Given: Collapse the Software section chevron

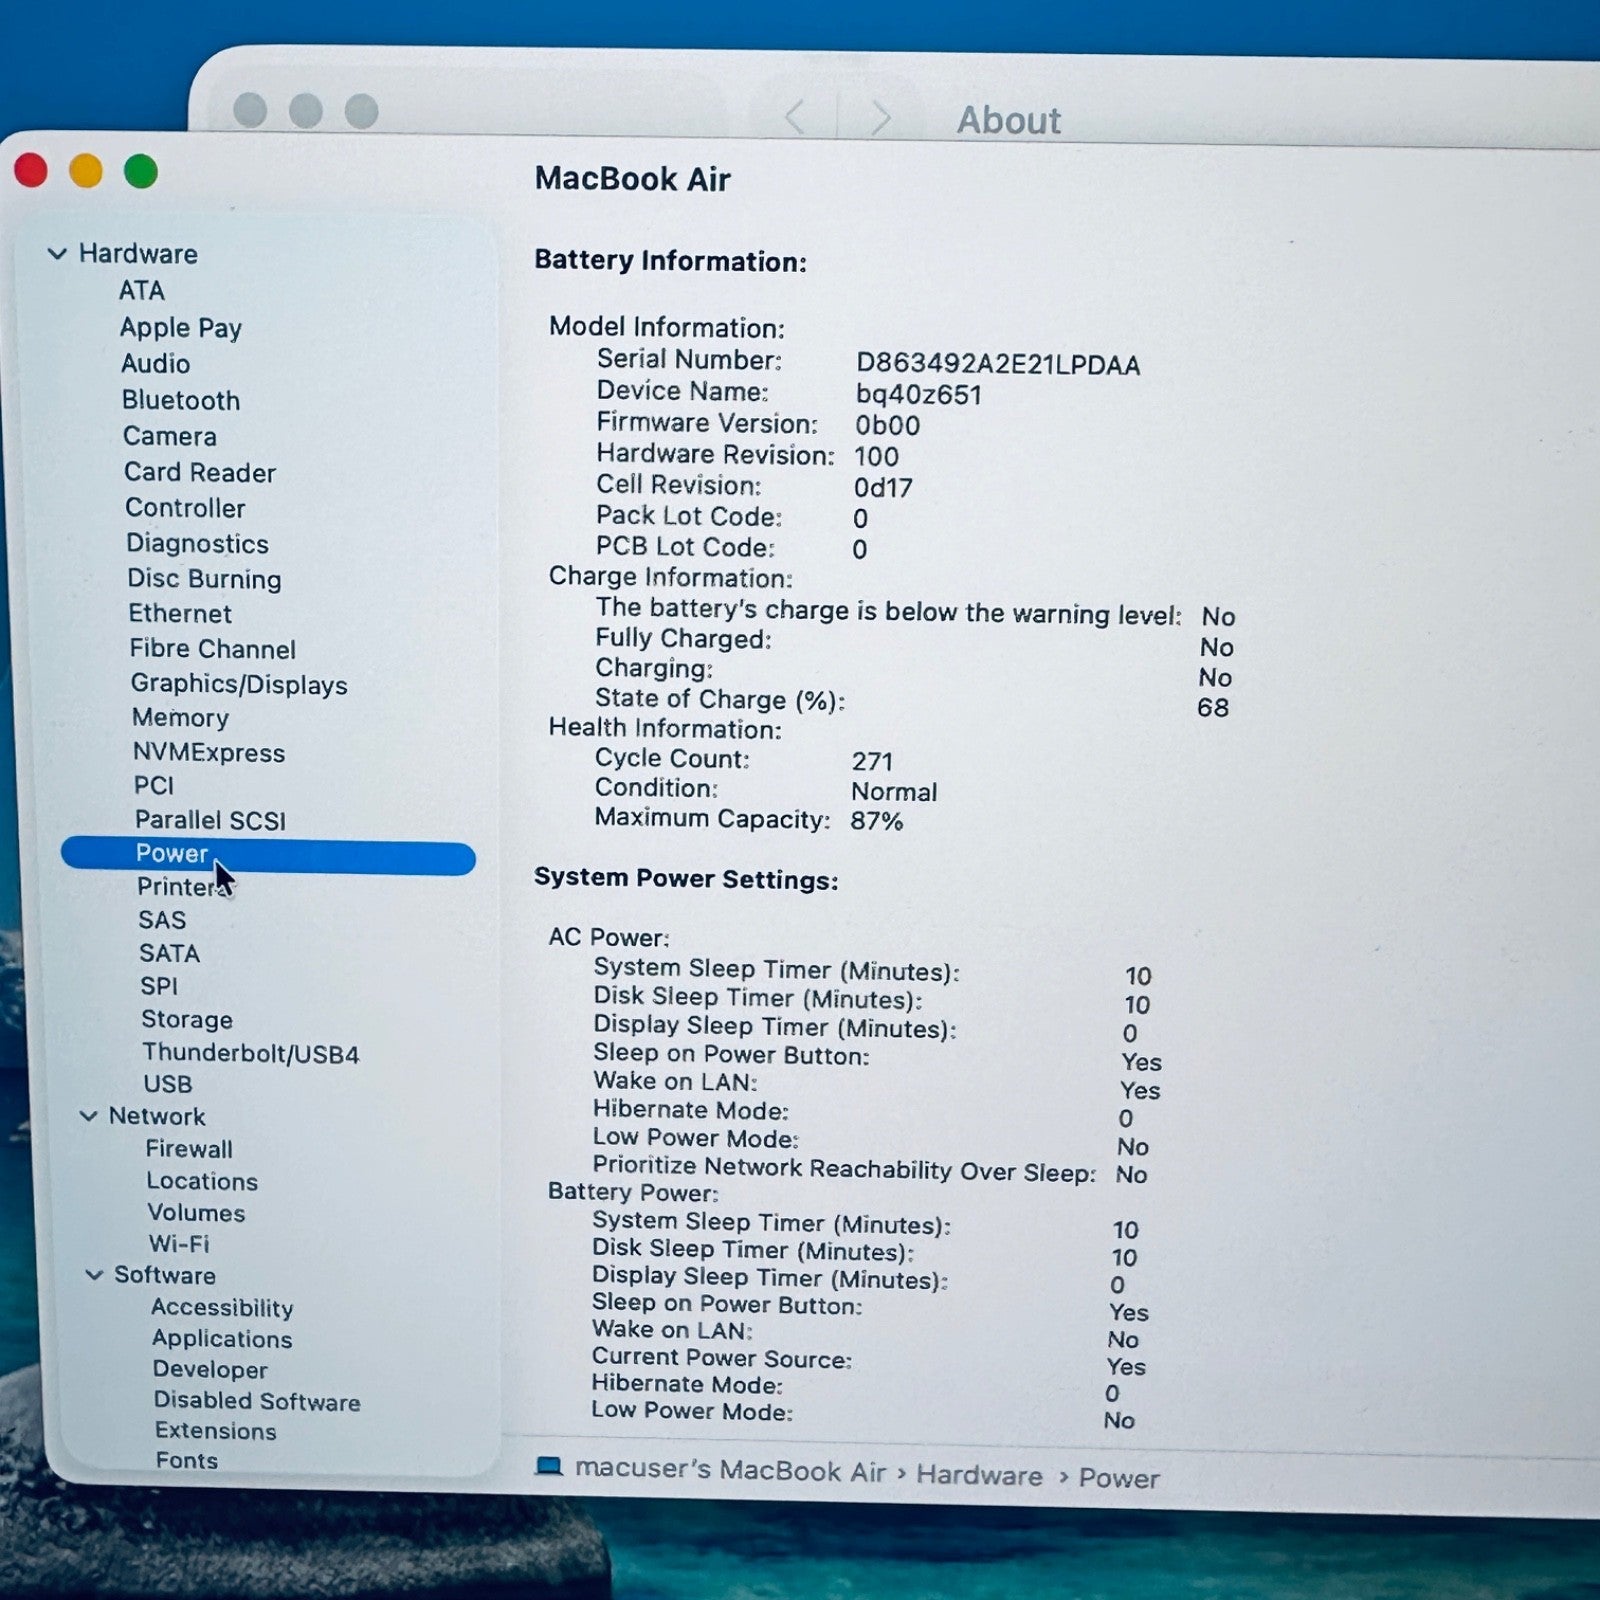Looking at the screenshot, I should click(94, 1275).
